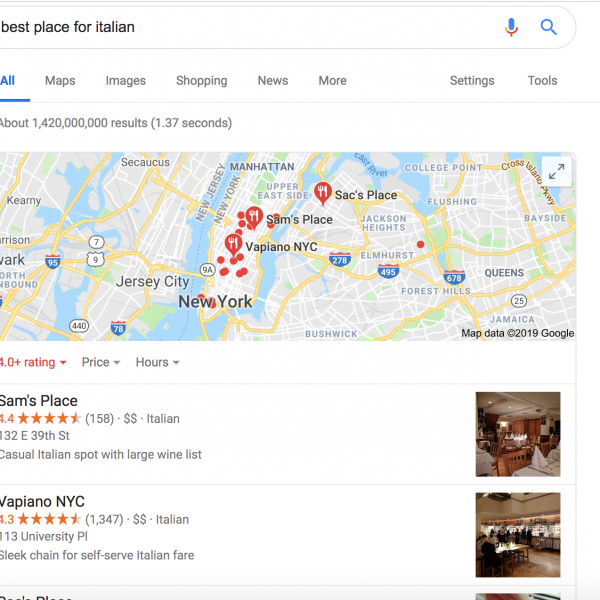Screen dimensions: 600x600
Task: Expand the map to full view
Action: click(556, 171)
